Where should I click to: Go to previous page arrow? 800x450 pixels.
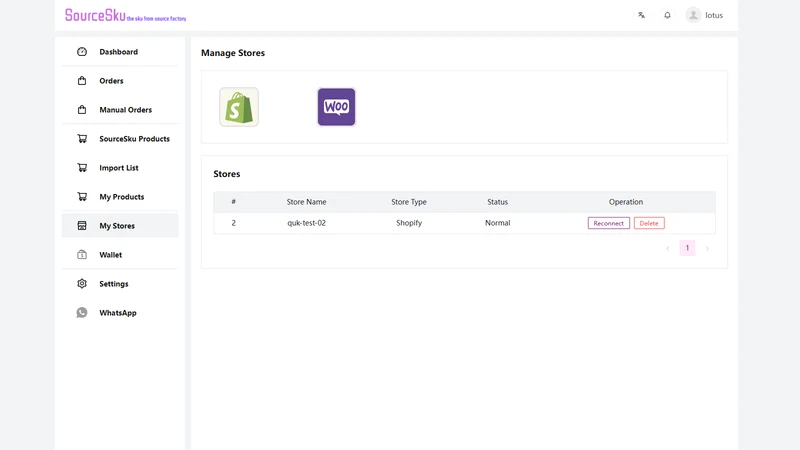coord(667,248)
